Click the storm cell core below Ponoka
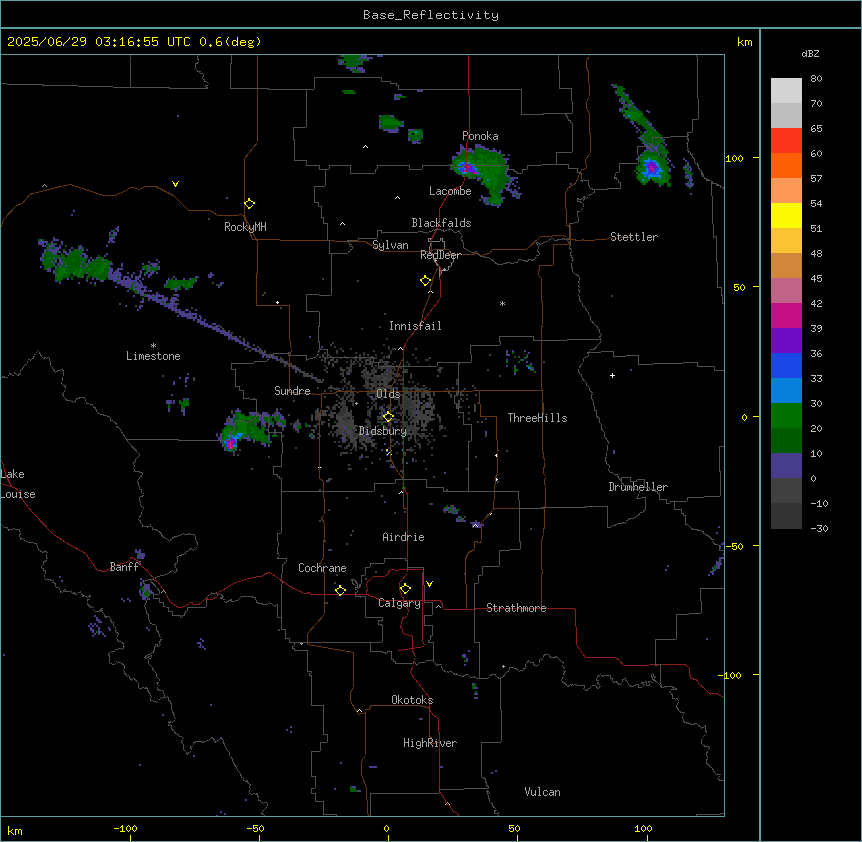This screenshot has width=862, height=842. pos(466,168)
